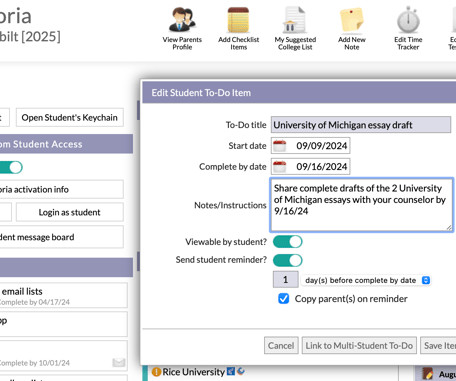Image resolution: width=456 pixels, height=381 pixels.
Task: Open Start date calendar icon
Action: pos(279,146)
